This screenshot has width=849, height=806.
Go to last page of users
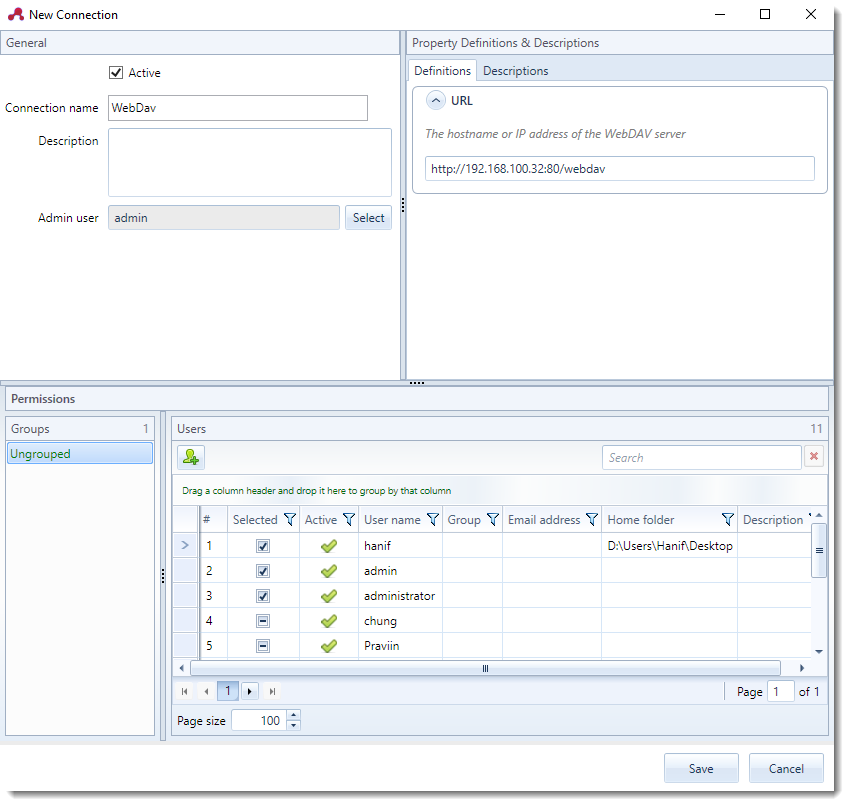tap(272, 691)
